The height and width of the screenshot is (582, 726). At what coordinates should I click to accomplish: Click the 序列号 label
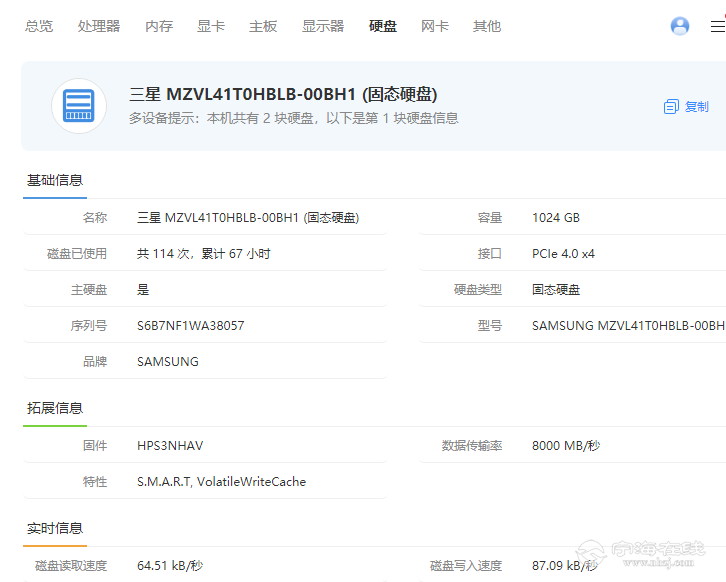(88, 325)
